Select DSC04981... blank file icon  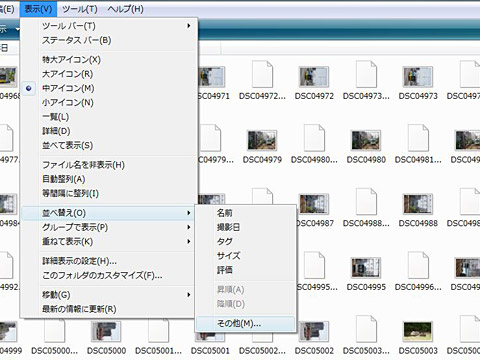click(418, 138)
